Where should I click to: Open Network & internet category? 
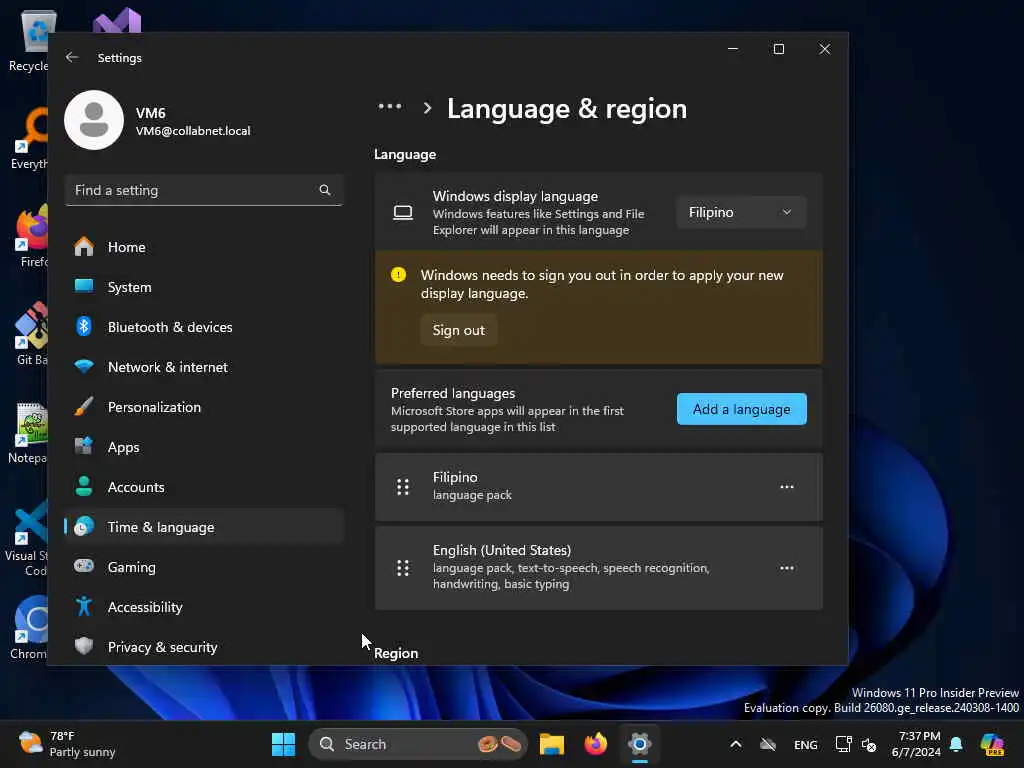pyautogui.click(x=204, y=367)
